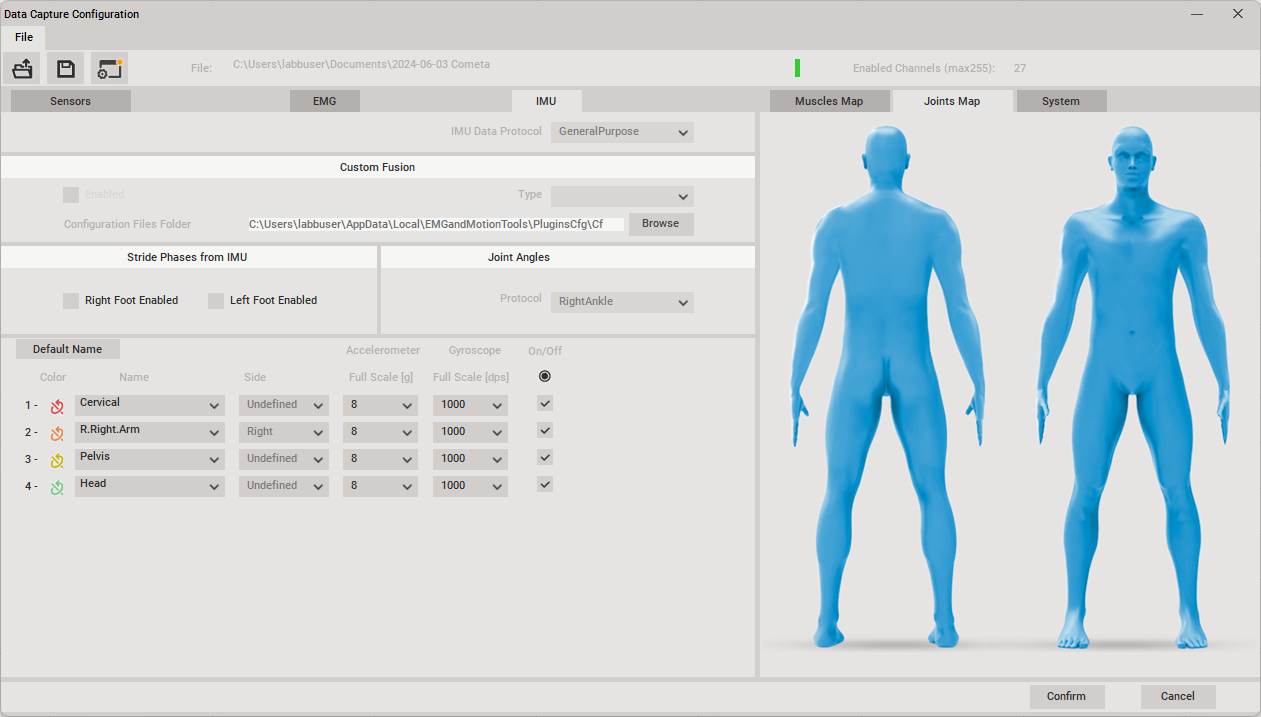Switch to the Muscles Map tab
1261x717 pixels.
pos(829,101)
